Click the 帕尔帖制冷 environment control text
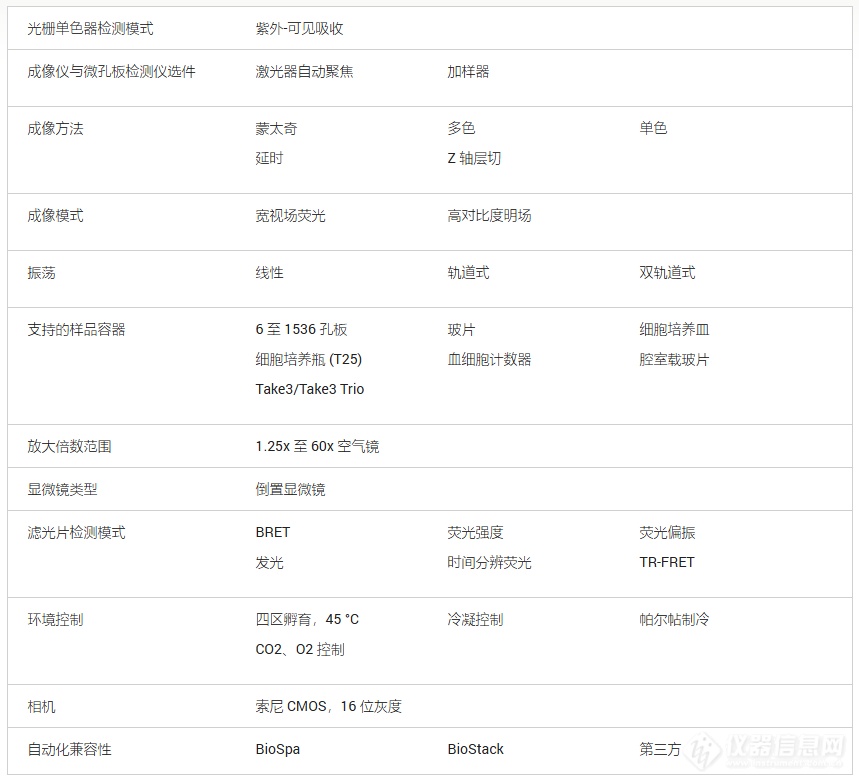This screenshot has width=859, height=784. pos(674,620)
